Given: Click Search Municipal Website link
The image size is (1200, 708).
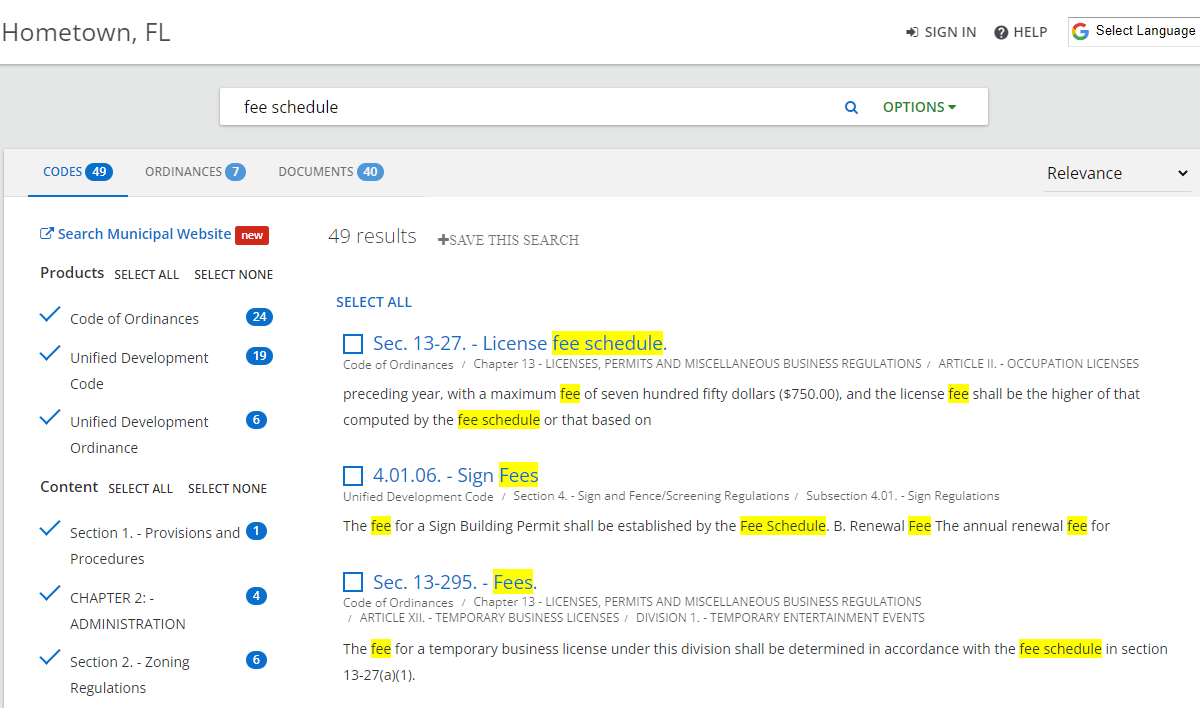Looking at the screenshot, I should pyautogui.click(x=145, y=234).
